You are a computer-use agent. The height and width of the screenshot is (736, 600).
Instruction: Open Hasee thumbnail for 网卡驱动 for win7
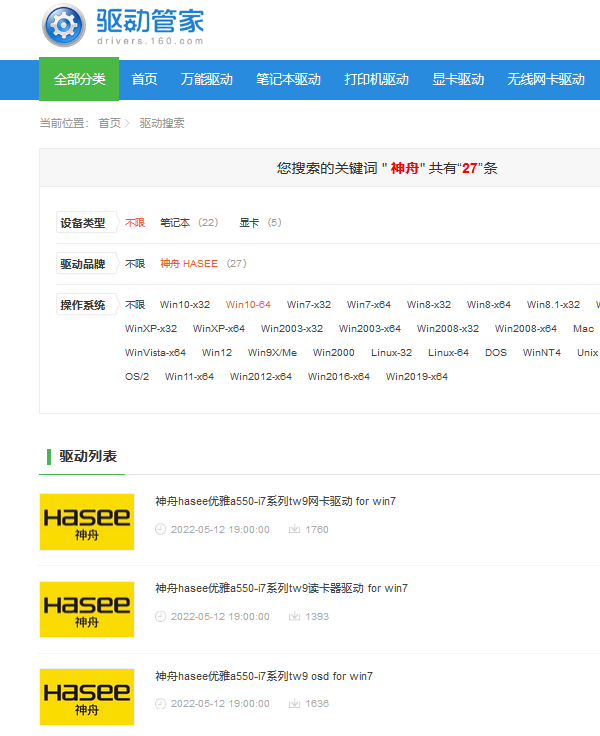point(87,521)
